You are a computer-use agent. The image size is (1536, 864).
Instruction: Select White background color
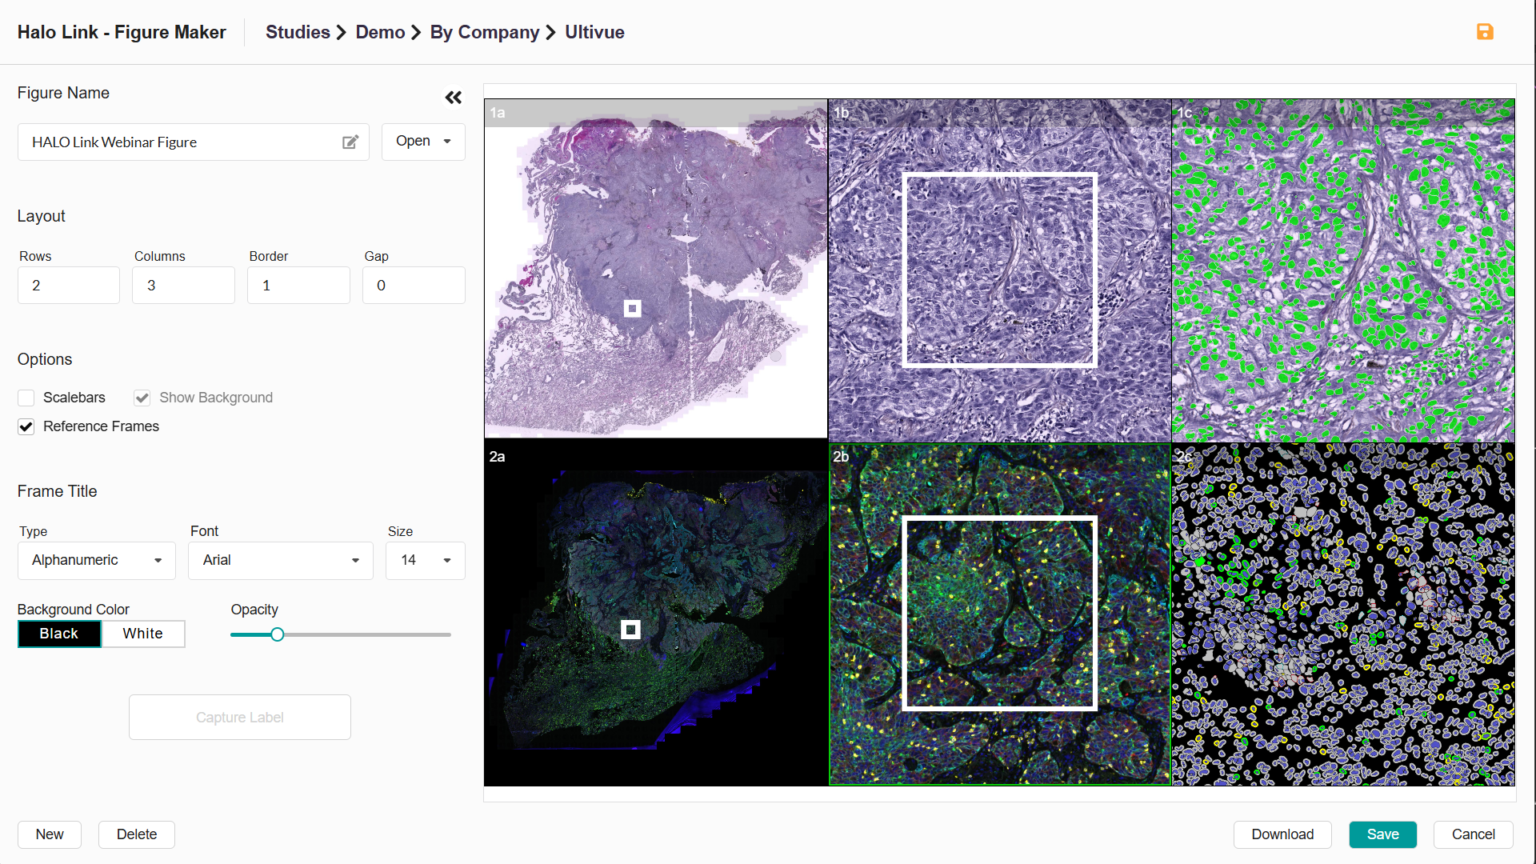(x=143, y=634)
